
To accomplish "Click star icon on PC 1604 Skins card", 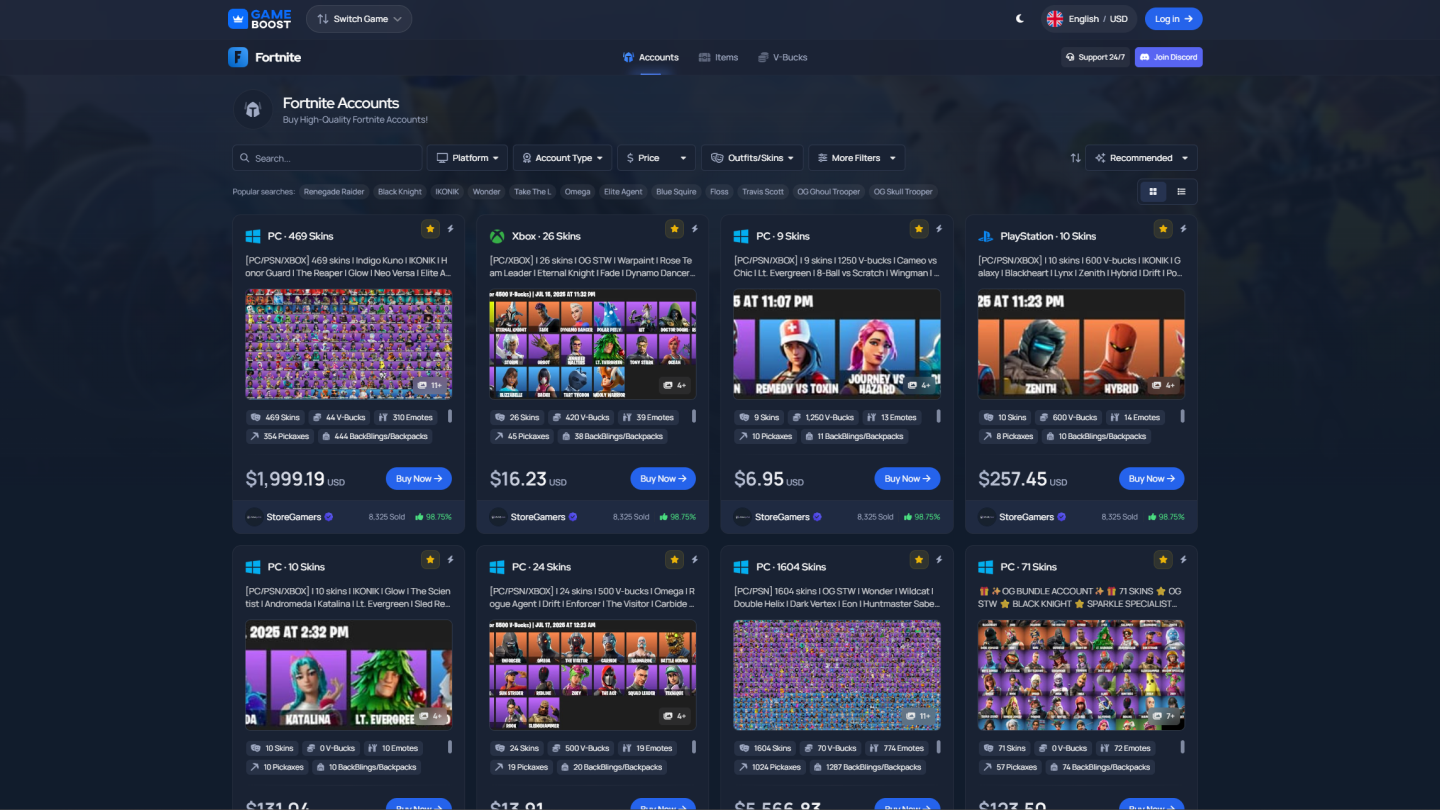I will pyautogui.click(x=919, y=560).
